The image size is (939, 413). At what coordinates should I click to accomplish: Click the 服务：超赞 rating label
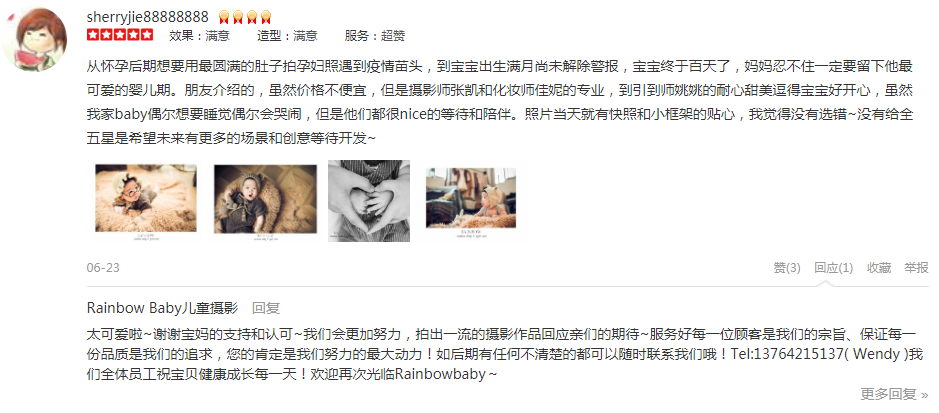point(375,35)
